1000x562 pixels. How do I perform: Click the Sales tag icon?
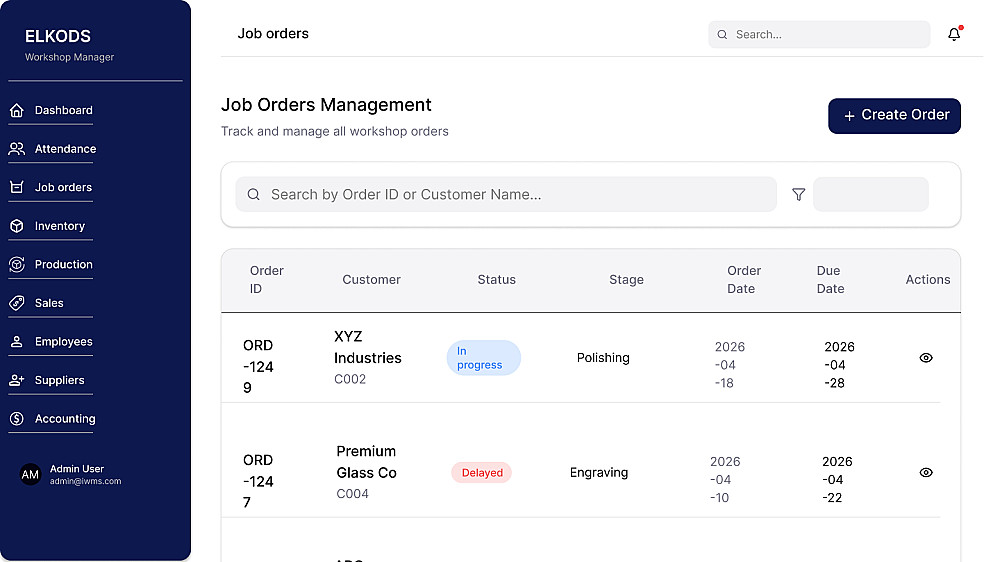pyautogui.click(x=16, y=303)
